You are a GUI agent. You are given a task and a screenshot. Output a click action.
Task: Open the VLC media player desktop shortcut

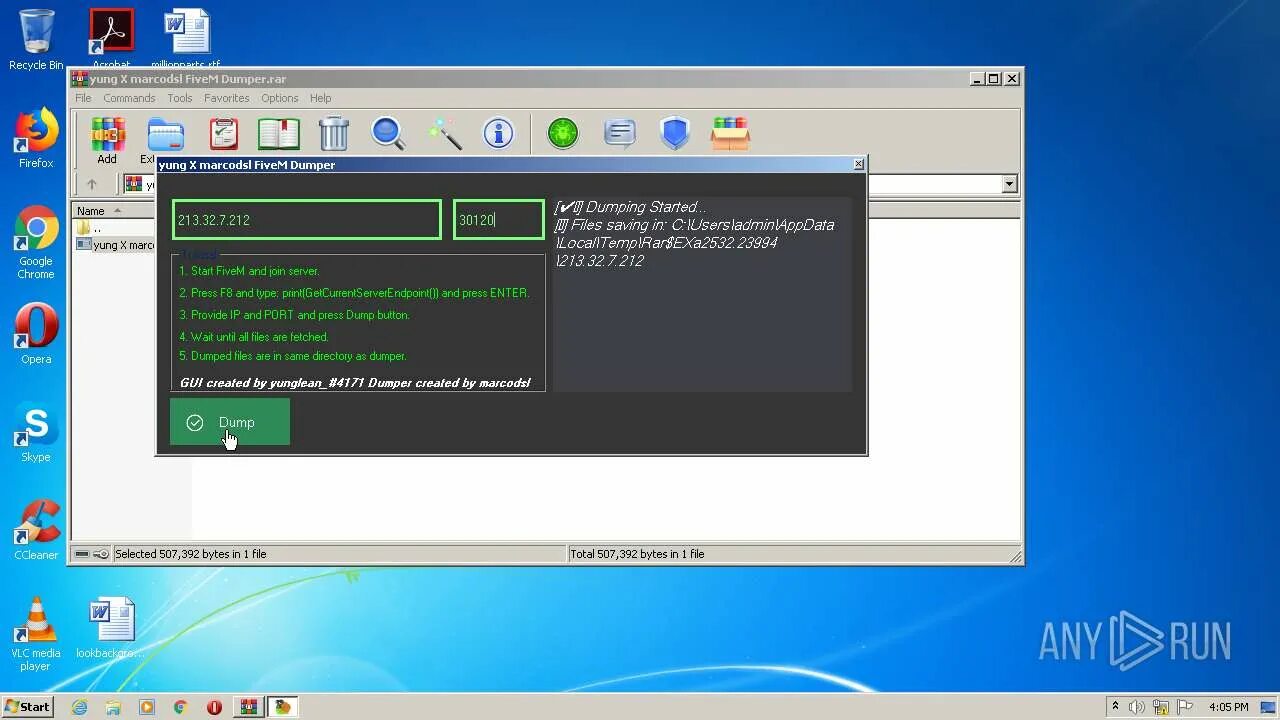pyautogui.click(x=36, y=634)
